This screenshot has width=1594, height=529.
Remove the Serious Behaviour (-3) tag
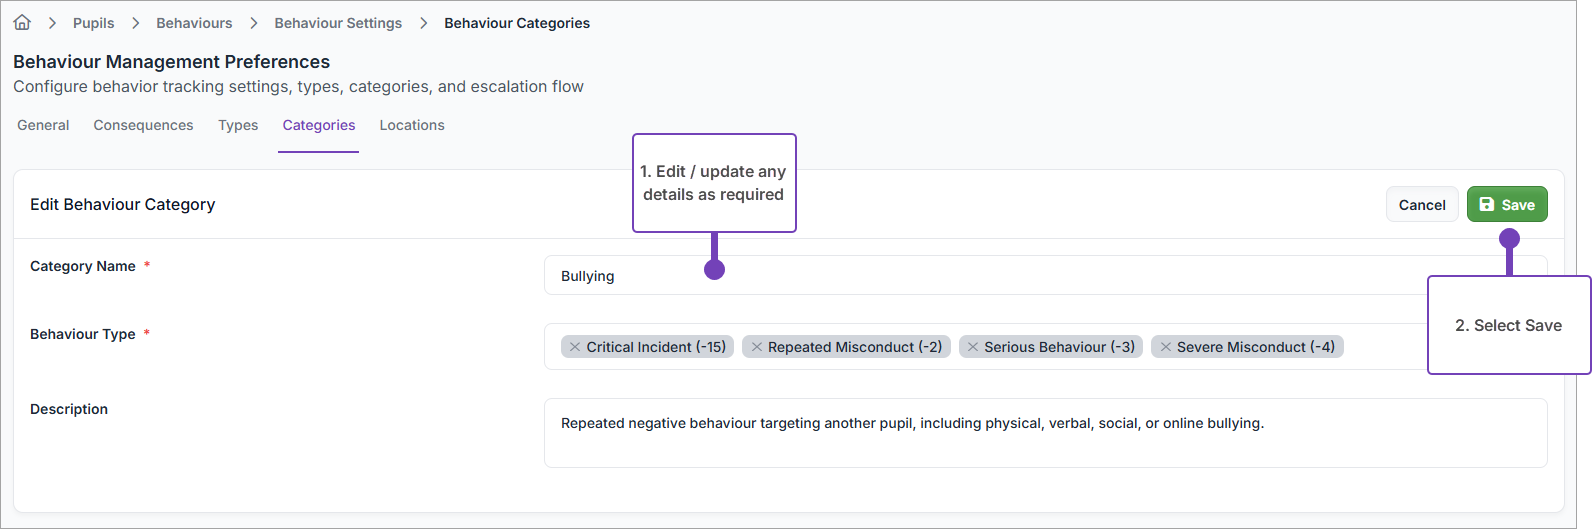(x=973, y=347)
